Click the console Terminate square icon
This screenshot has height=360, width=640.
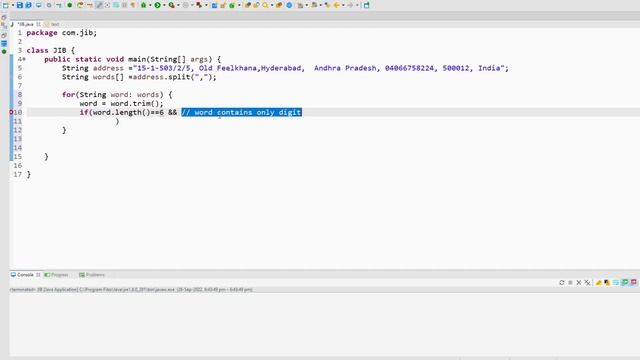coord(570,282)
